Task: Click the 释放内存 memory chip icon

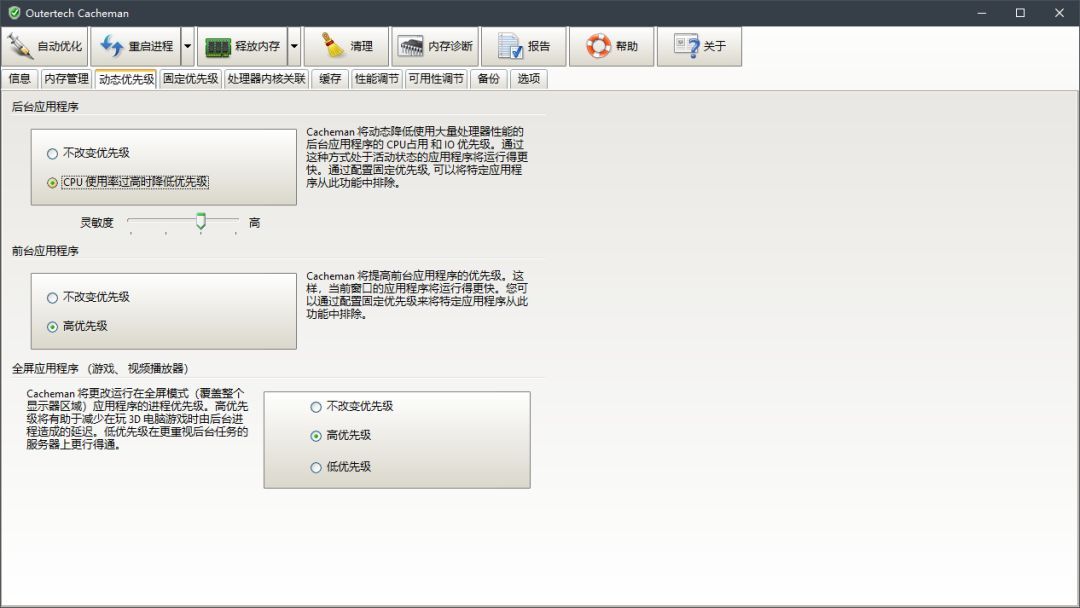Action: pyautogui.click(x=218, y=47)
